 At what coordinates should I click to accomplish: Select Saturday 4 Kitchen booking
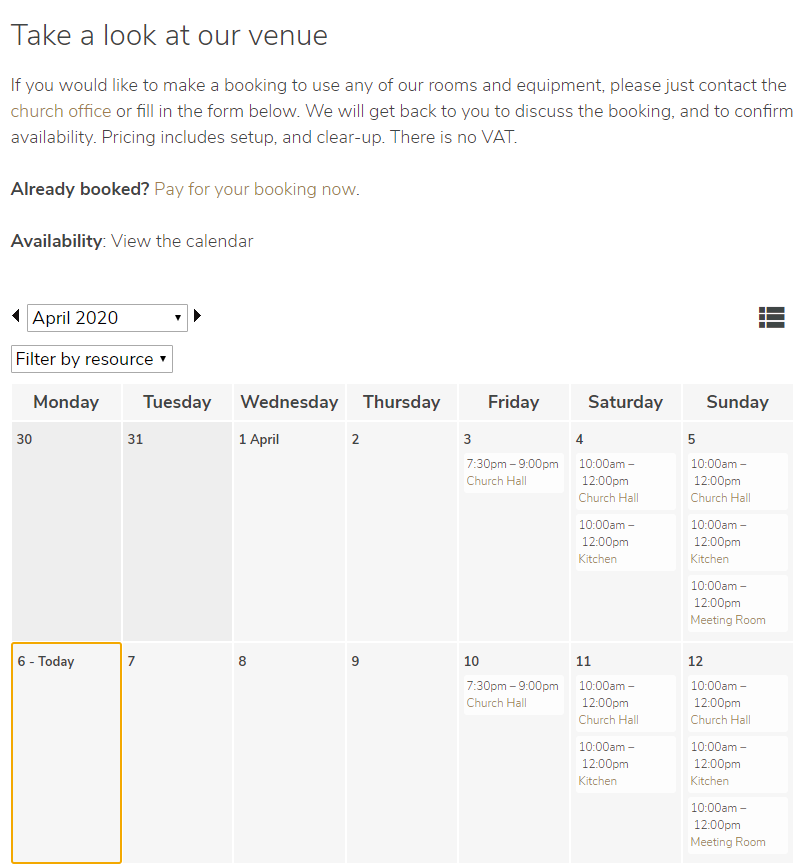(x=625, y=542)
